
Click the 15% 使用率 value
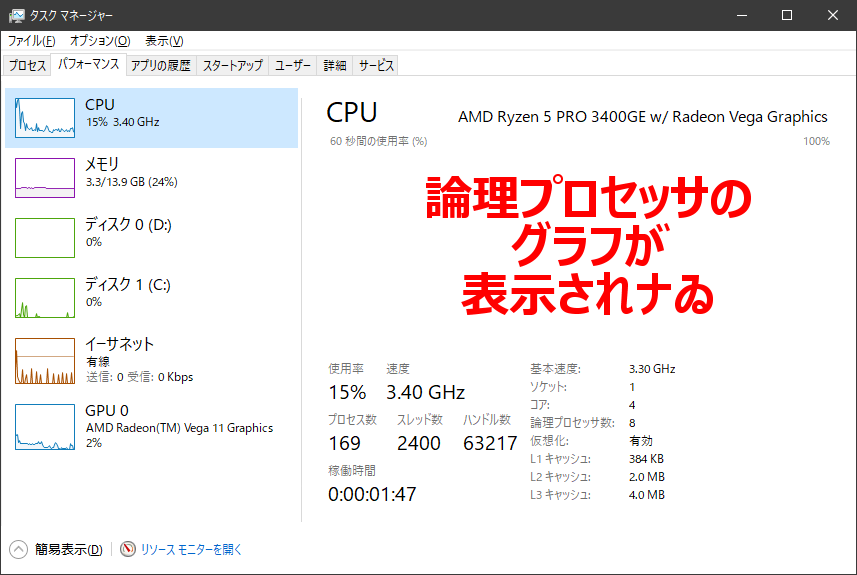click(347, 392)
